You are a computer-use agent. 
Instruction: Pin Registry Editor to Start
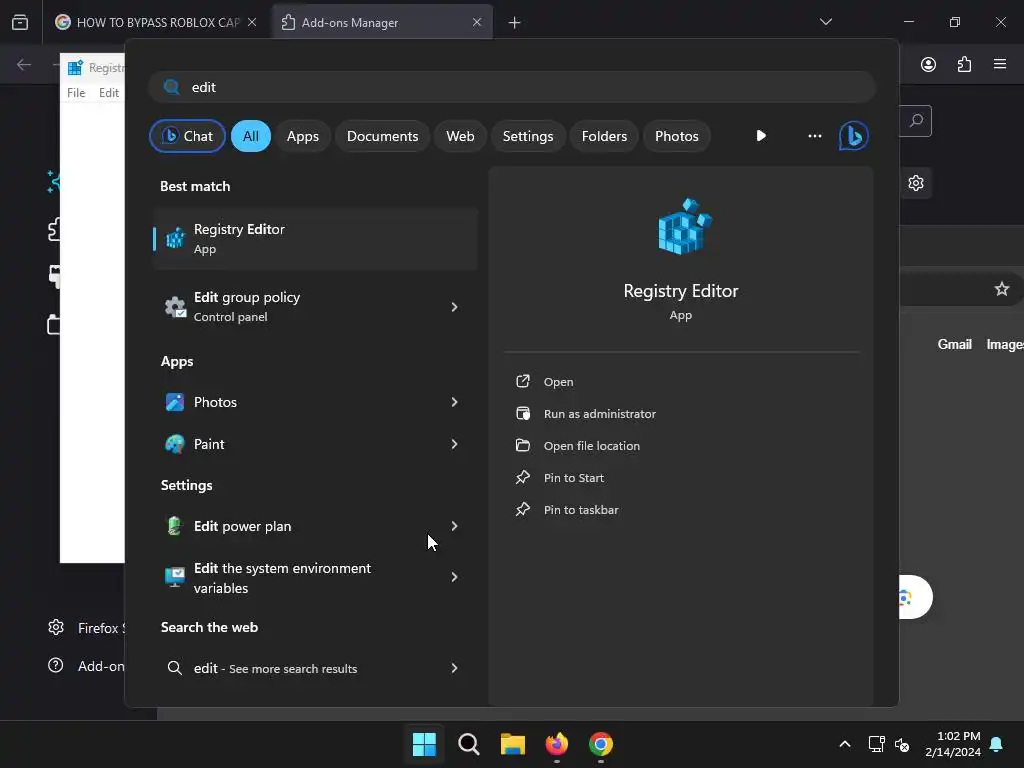click(573, 477)
